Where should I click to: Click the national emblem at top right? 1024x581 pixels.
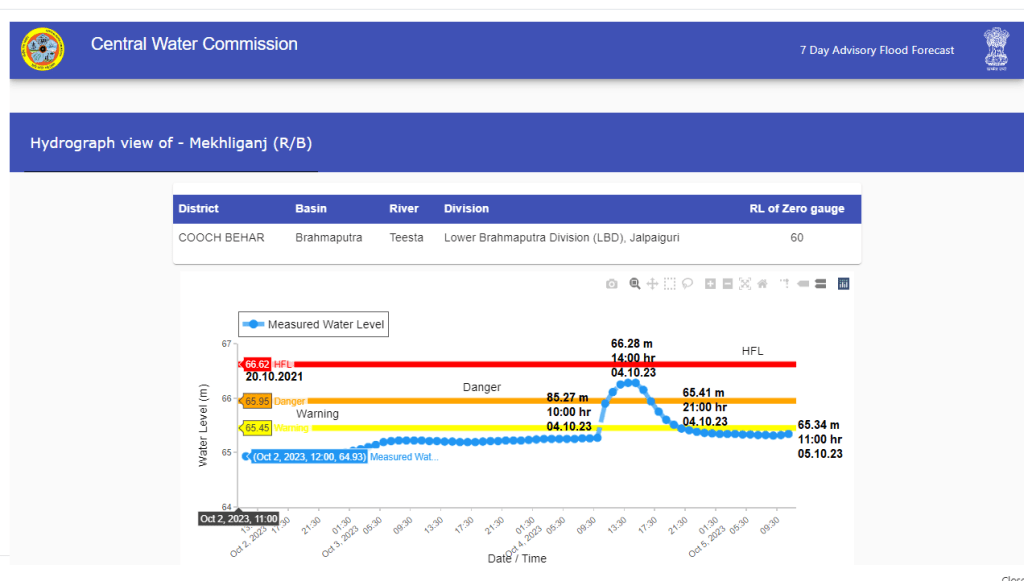995,49
